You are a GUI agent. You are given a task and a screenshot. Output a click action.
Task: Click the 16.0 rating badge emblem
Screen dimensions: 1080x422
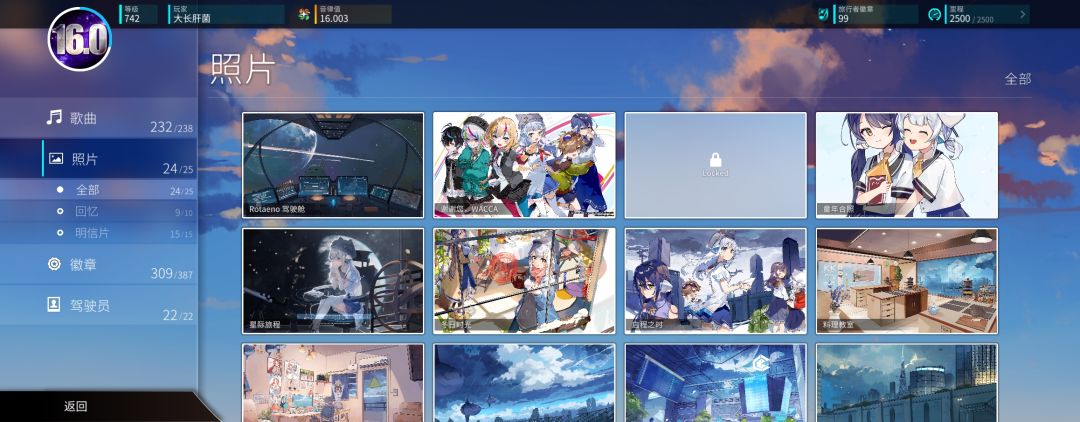coord(79,39)
